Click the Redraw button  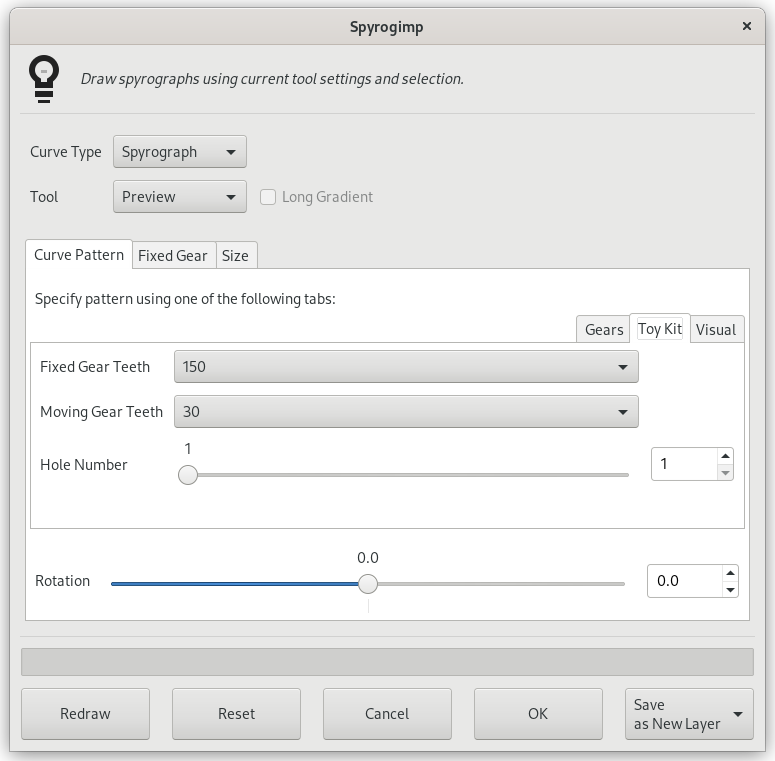(x=86, y=714)
